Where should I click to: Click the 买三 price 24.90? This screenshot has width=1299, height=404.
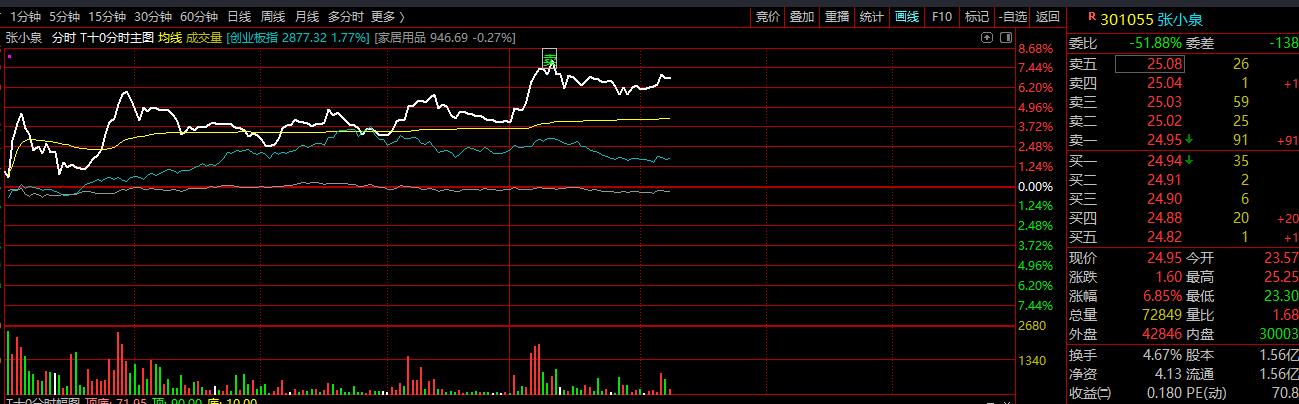tap(1165, 198)
